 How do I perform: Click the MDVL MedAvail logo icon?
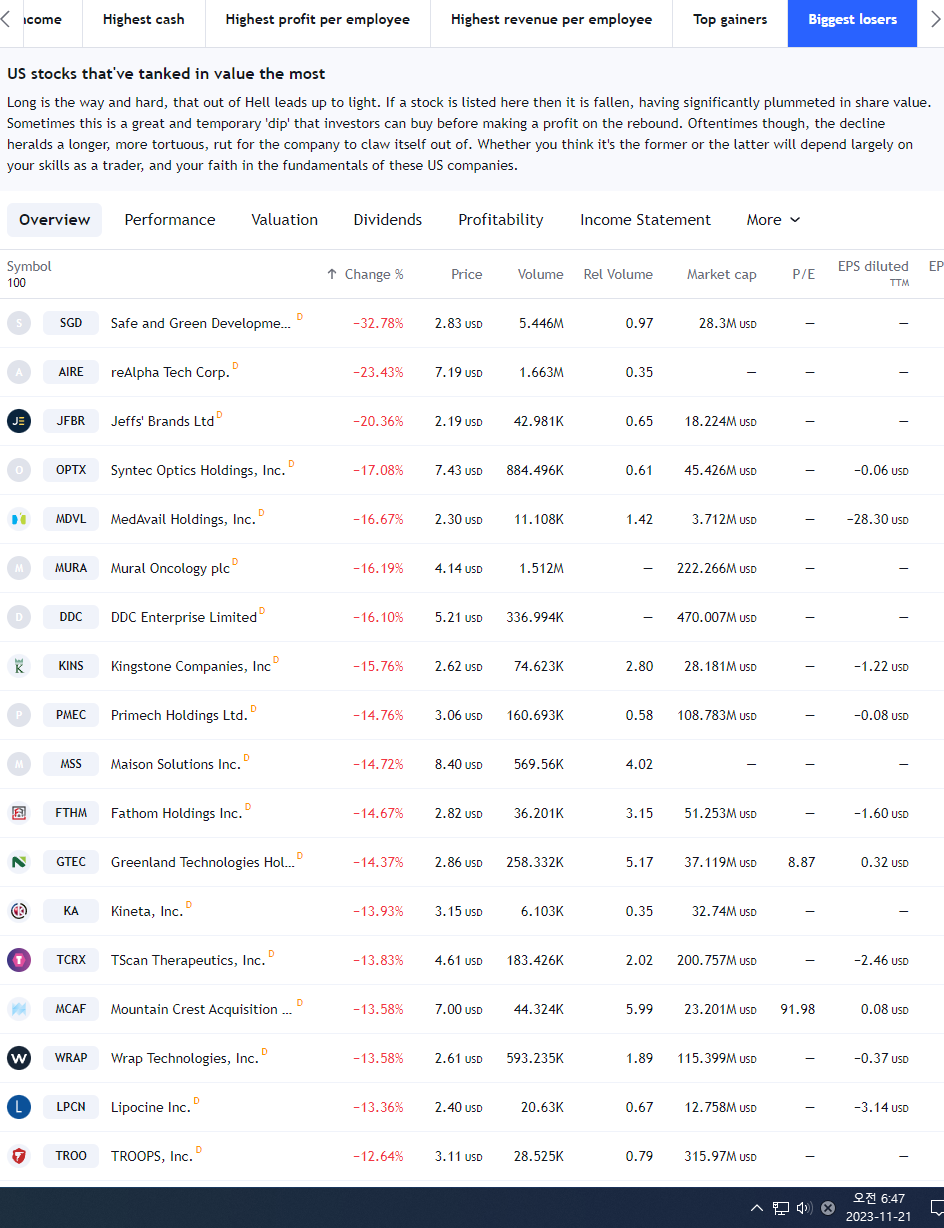click(x=19, y=519)
